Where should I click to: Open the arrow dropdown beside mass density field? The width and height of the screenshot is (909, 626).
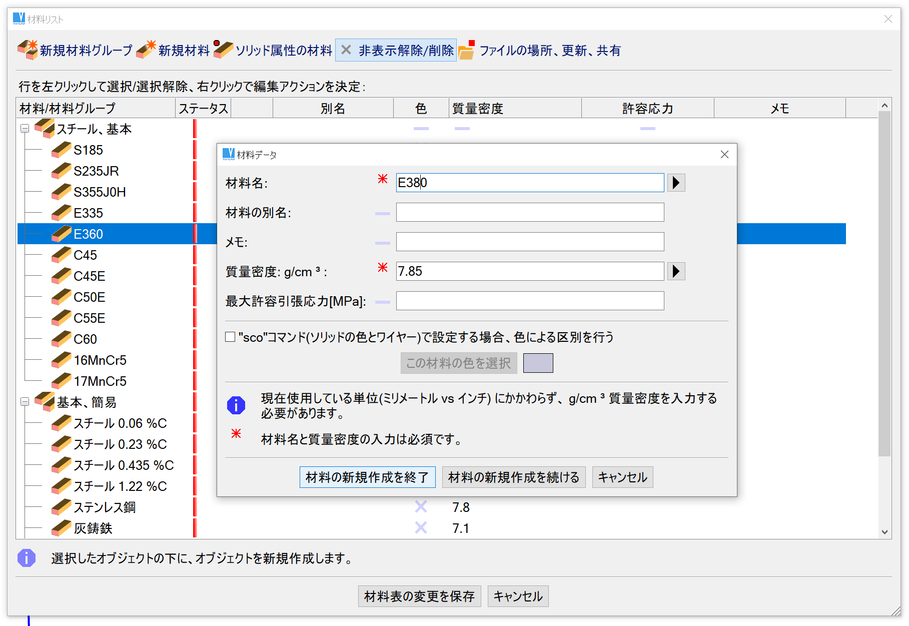point(676,271)
